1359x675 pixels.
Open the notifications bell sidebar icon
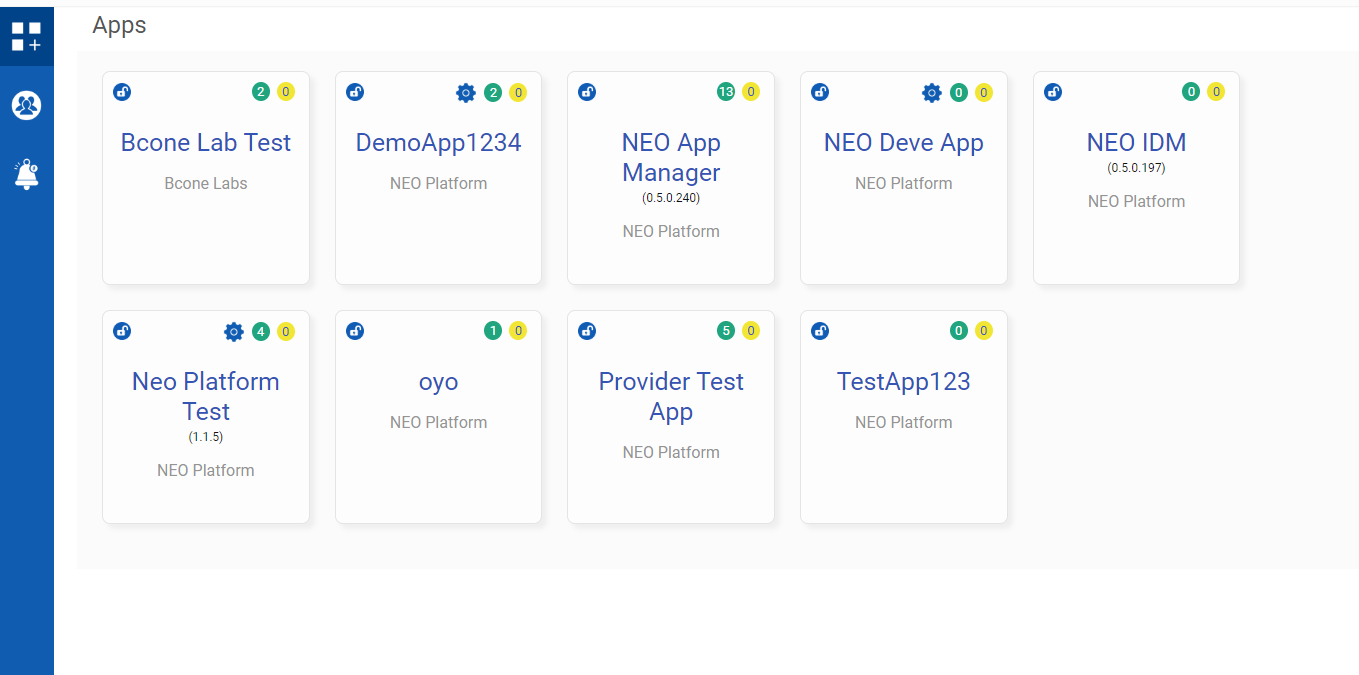pos(26,174)
